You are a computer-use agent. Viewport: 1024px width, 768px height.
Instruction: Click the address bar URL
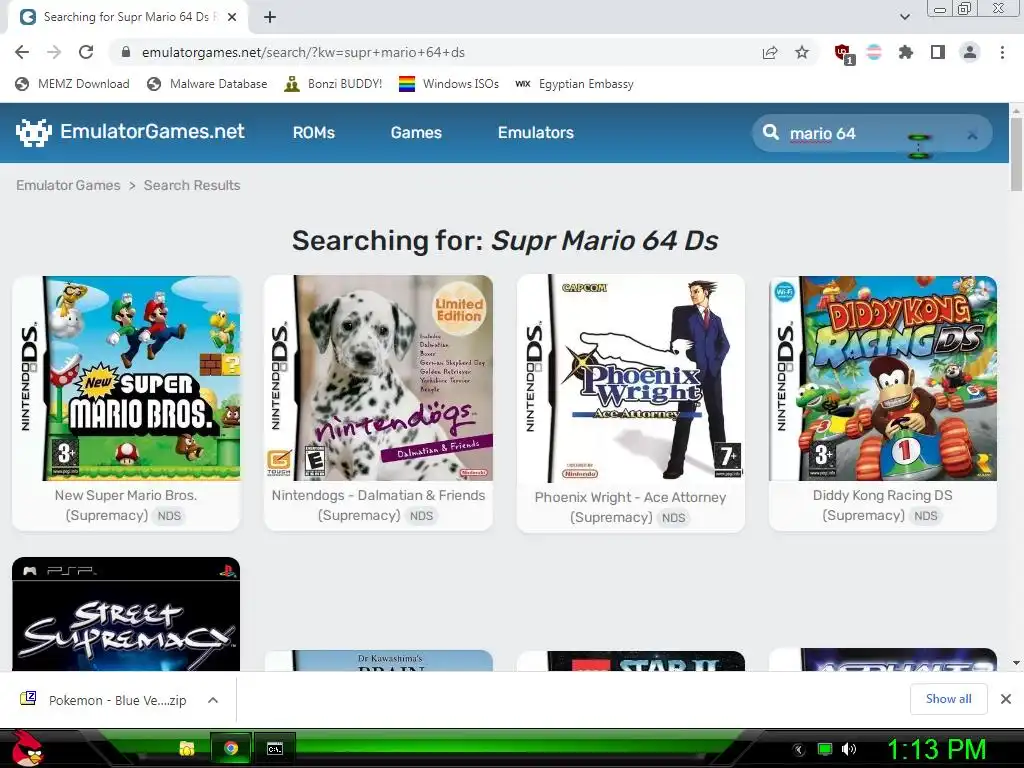point(303,52)
